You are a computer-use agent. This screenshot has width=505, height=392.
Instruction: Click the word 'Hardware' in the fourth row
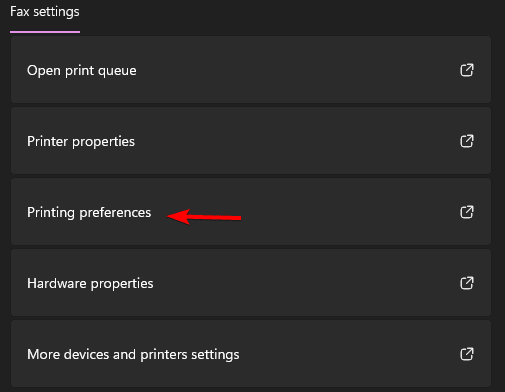pyautogui.click(x=57, y=284)
